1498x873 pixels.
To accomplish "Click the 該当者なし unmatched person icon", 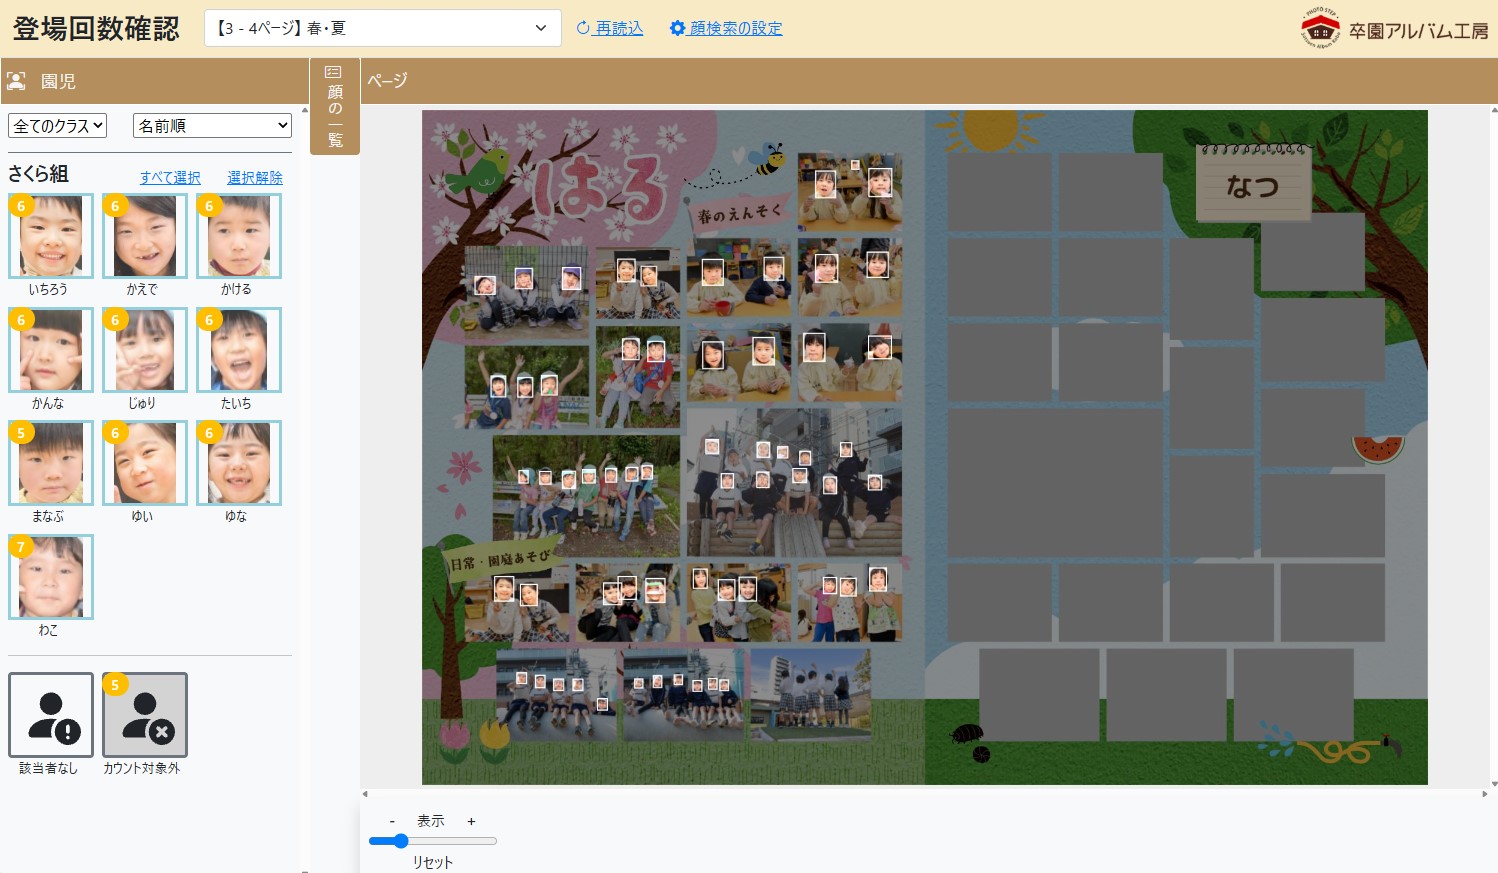I will pyautogui.click(x=51, y=715).
